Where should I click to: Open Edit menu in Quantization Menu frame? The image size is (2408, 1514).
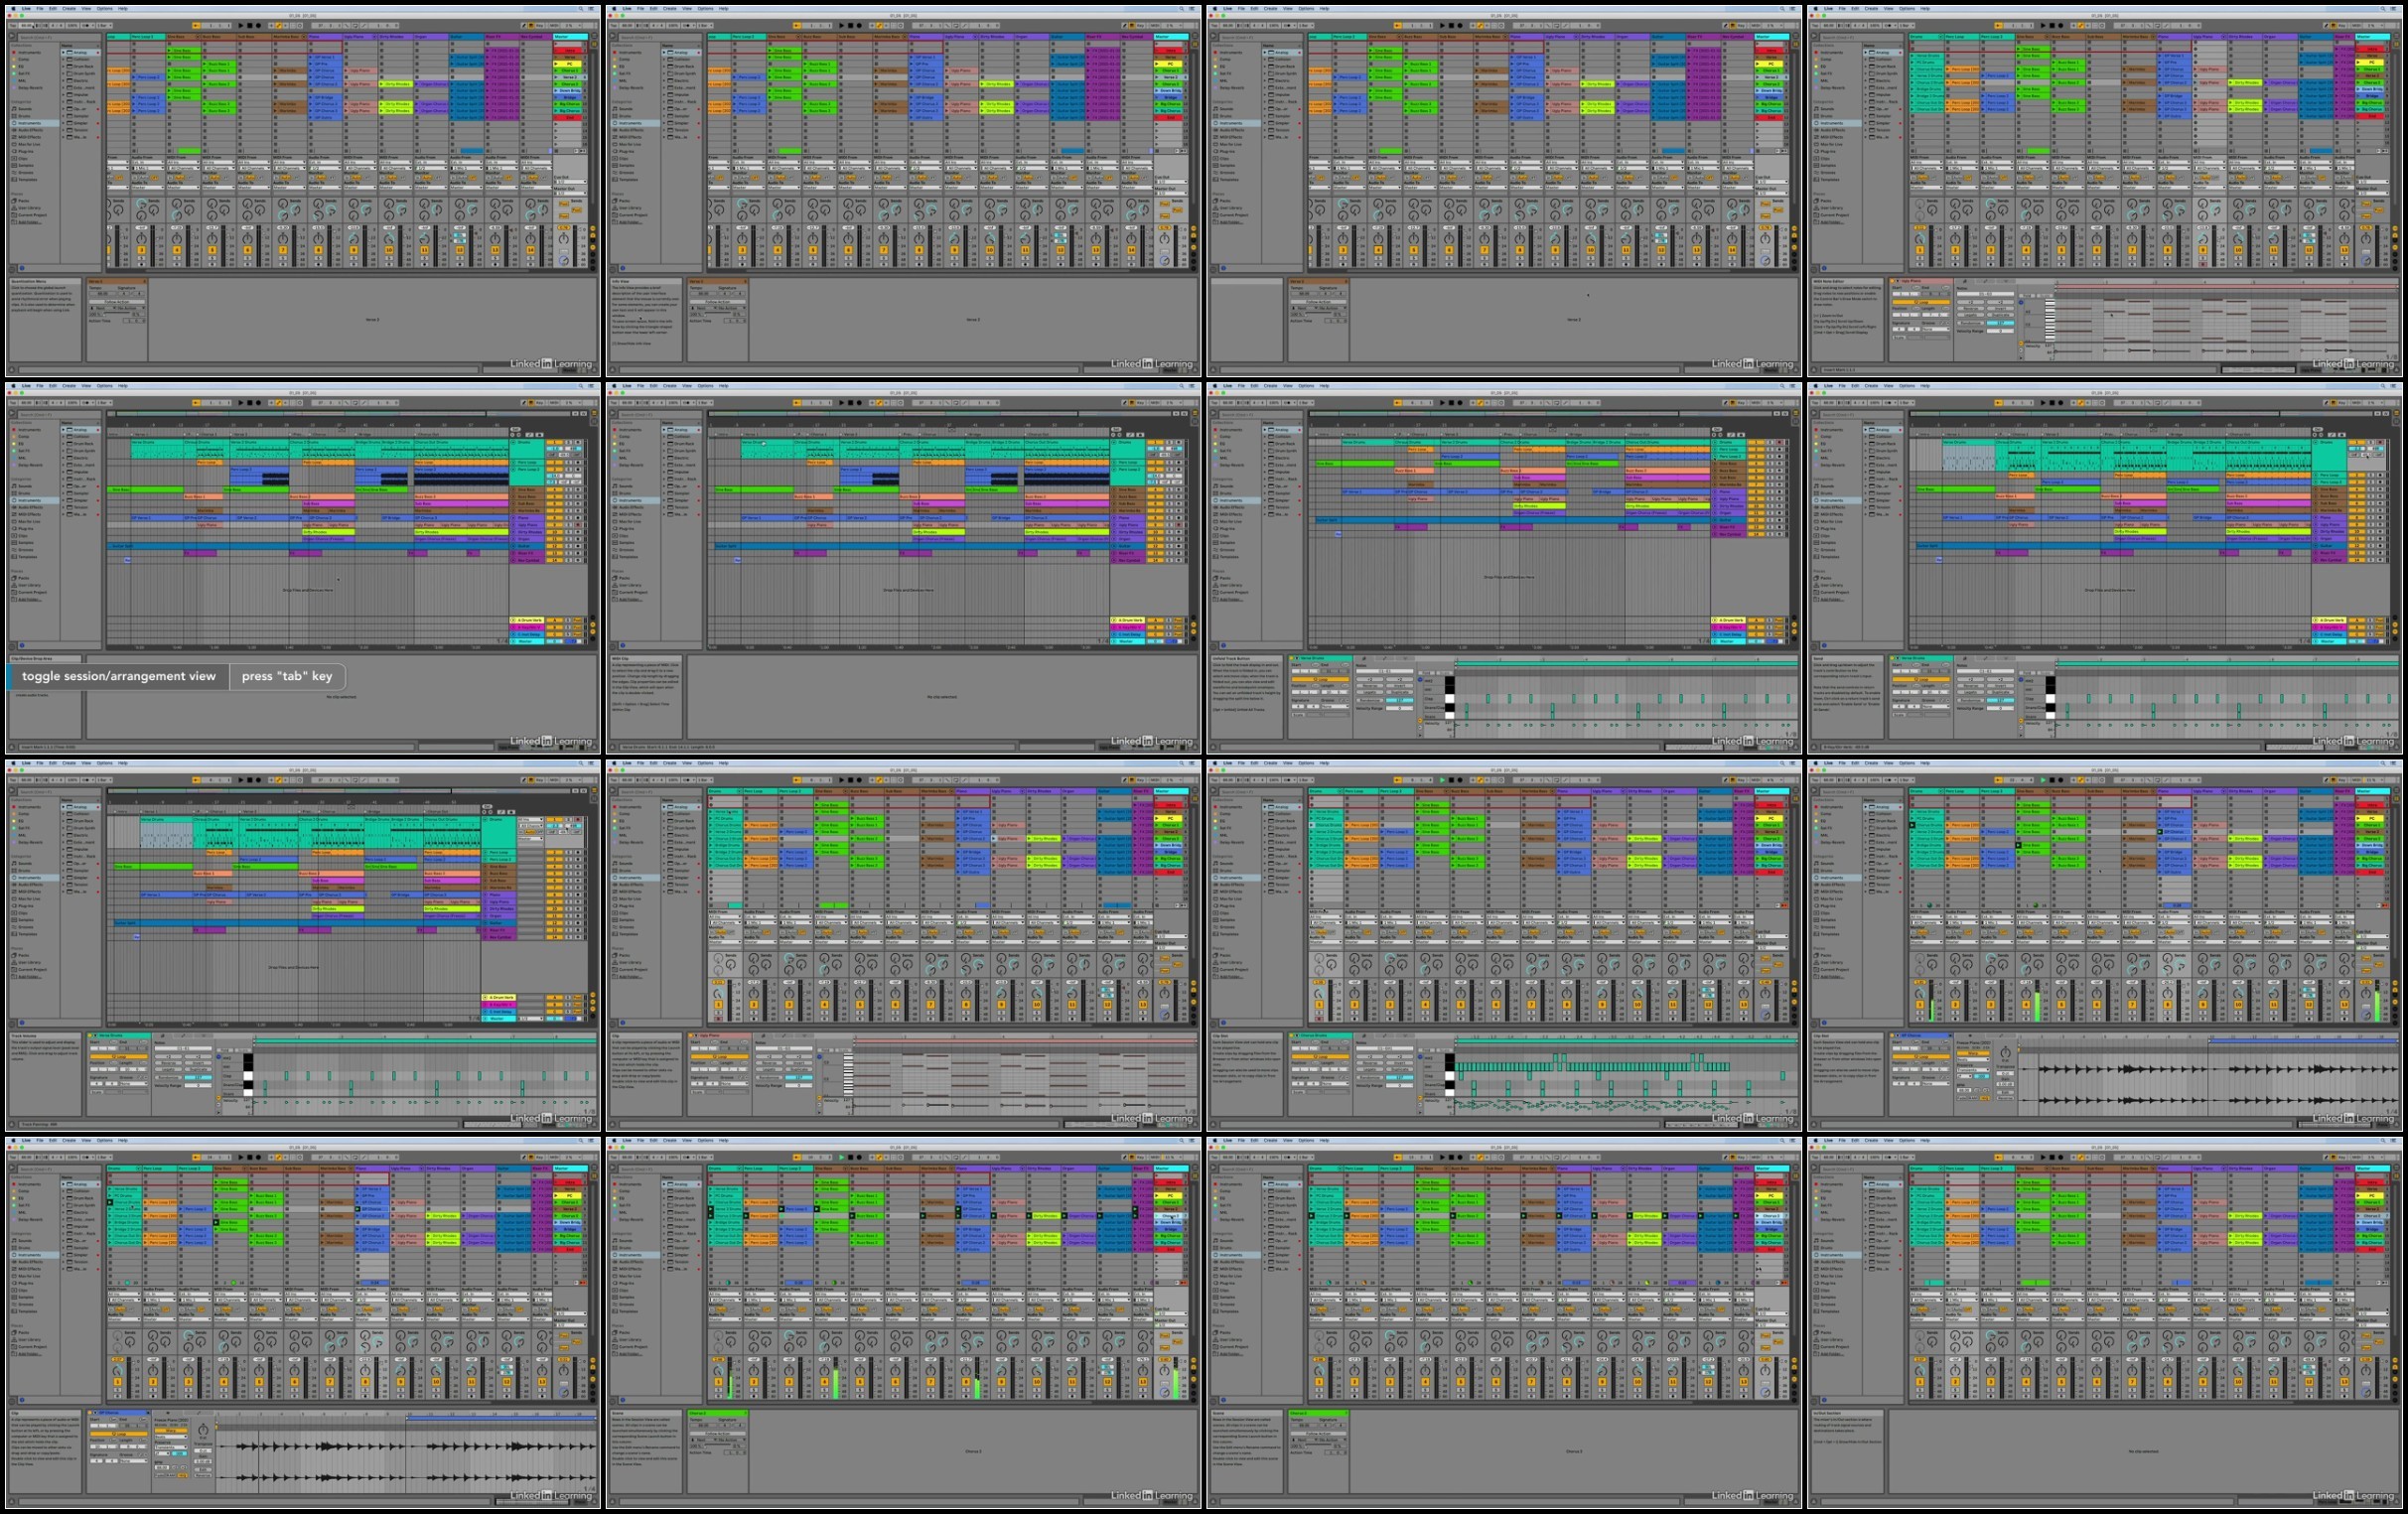click(x=53, y=8)
